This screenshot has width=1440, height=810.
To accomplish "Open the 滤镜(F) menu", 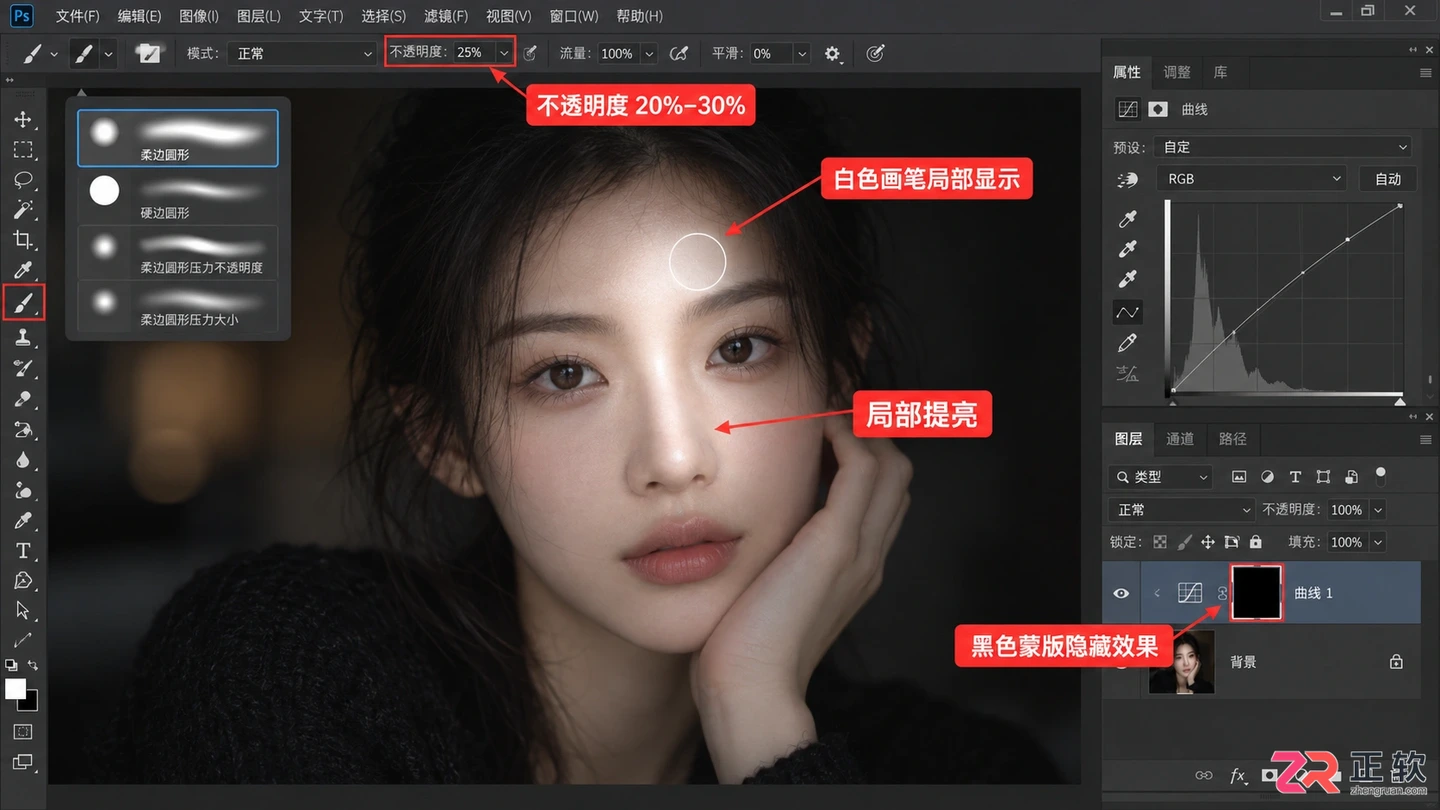I will pyautogui.click(x=446, y=16).
